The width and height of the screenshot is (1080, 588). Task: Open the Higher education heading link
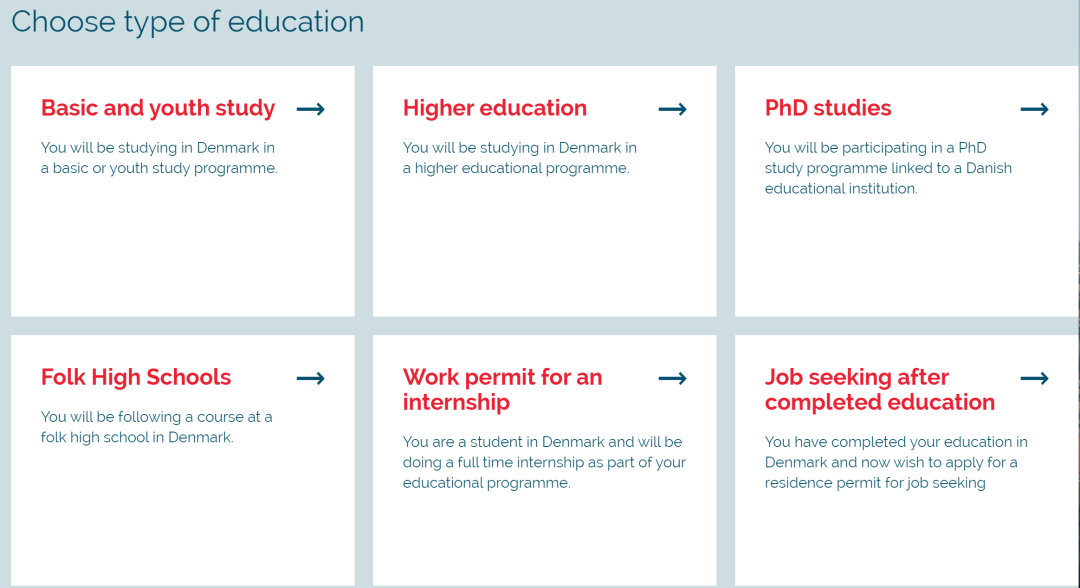point(495,108)
